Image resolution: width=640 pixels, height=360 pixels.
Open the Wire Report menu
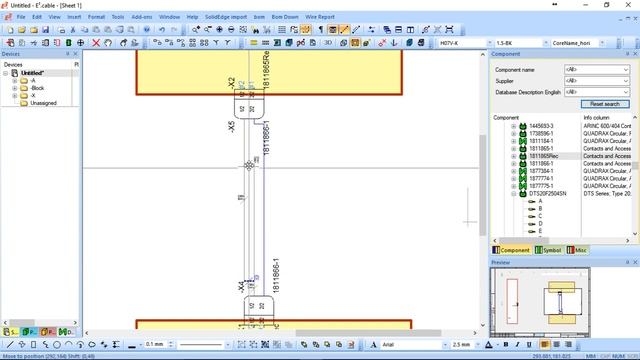(x=320, y=17)
